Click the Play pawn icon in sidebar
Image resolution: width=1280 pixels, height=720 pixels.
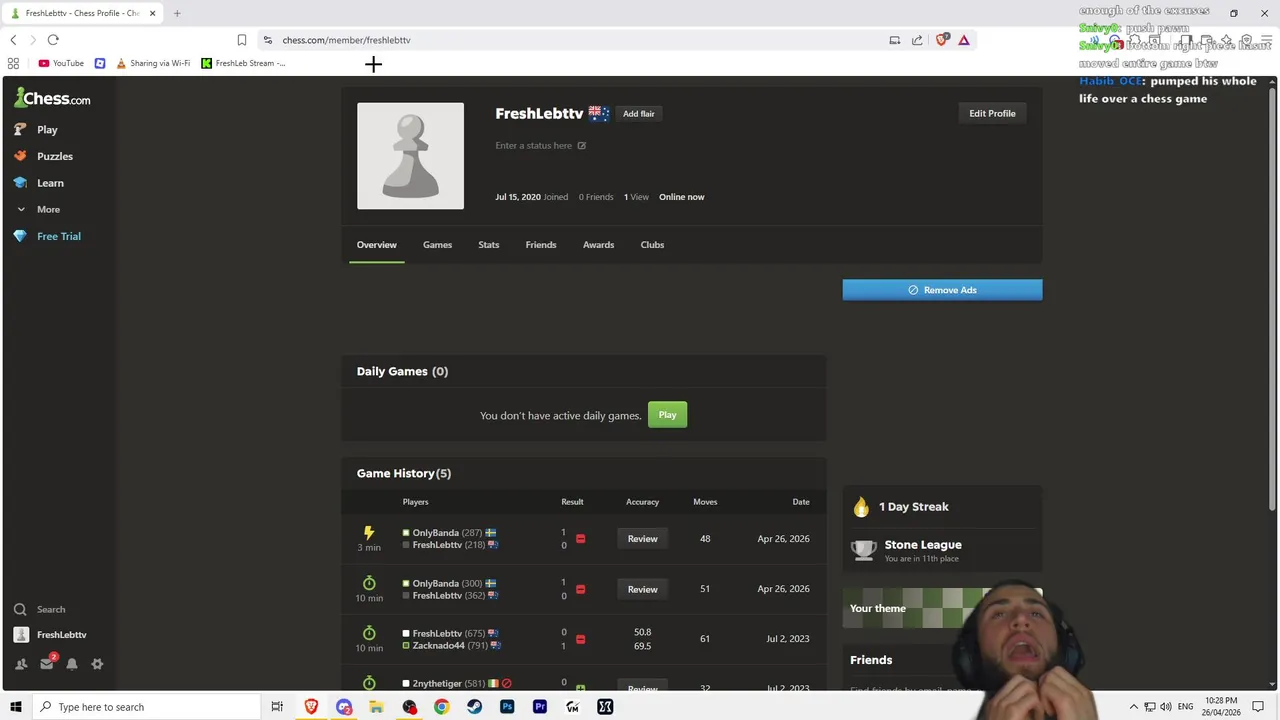point(20,129)
